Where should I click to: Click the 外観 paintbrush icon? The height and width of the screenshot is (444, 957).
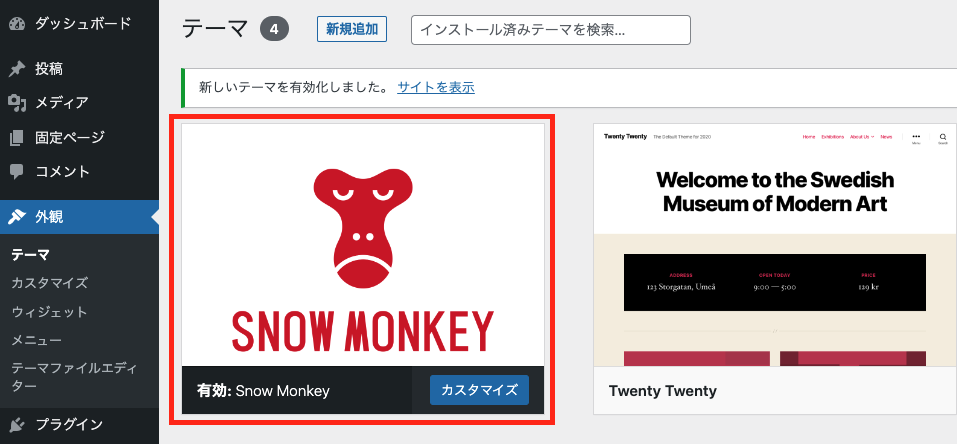coord(17,217)
